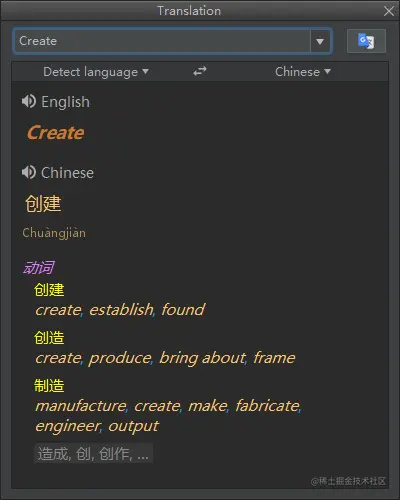Click the word 'make'

coord(208,406)
